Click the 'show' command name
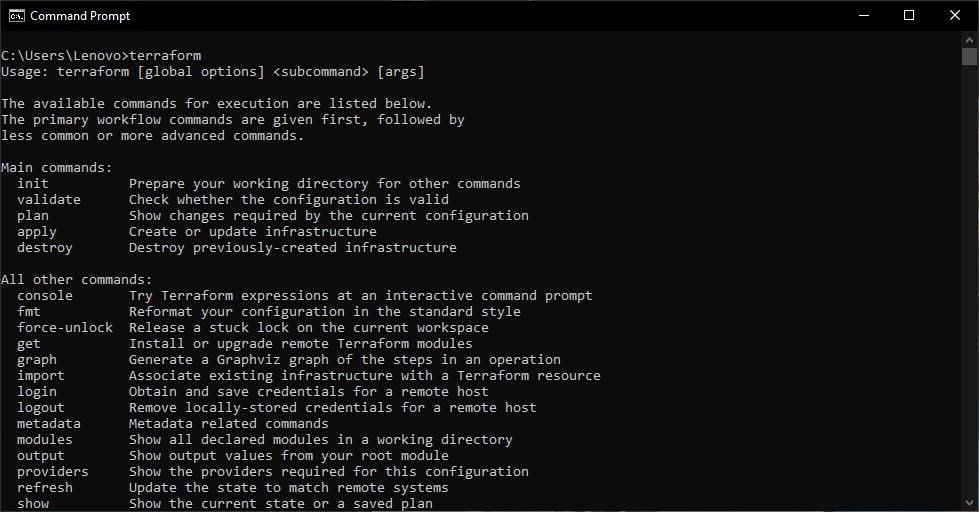Screen dimensions: 979x512 click(x=33, y=504)
